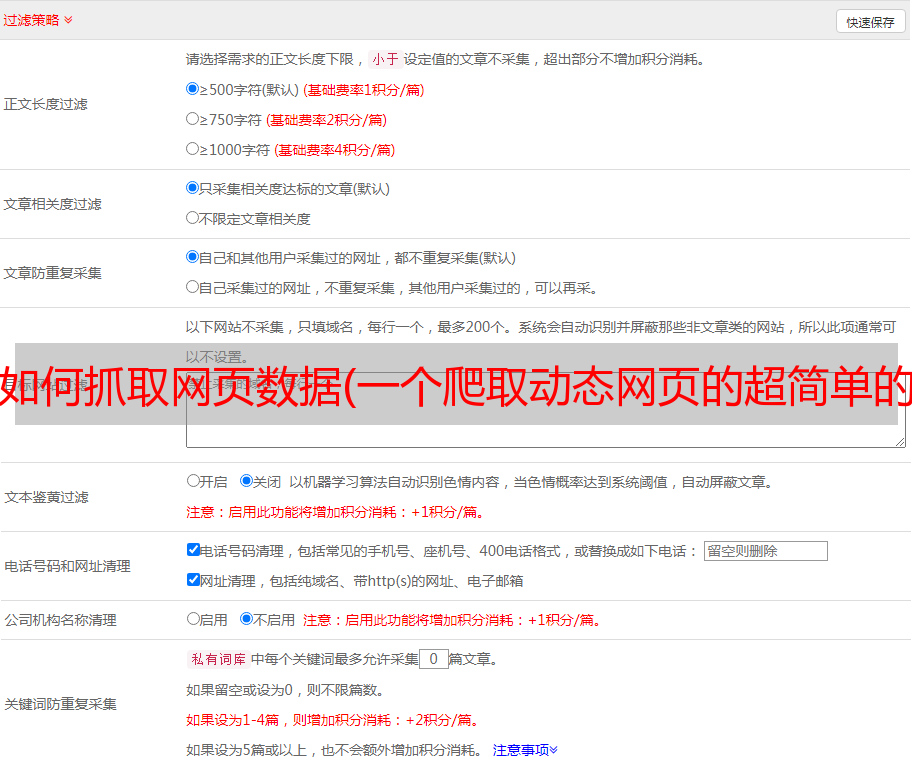Toggle the 网址清理 checkbox
The image size is (912, 768).
193,580
